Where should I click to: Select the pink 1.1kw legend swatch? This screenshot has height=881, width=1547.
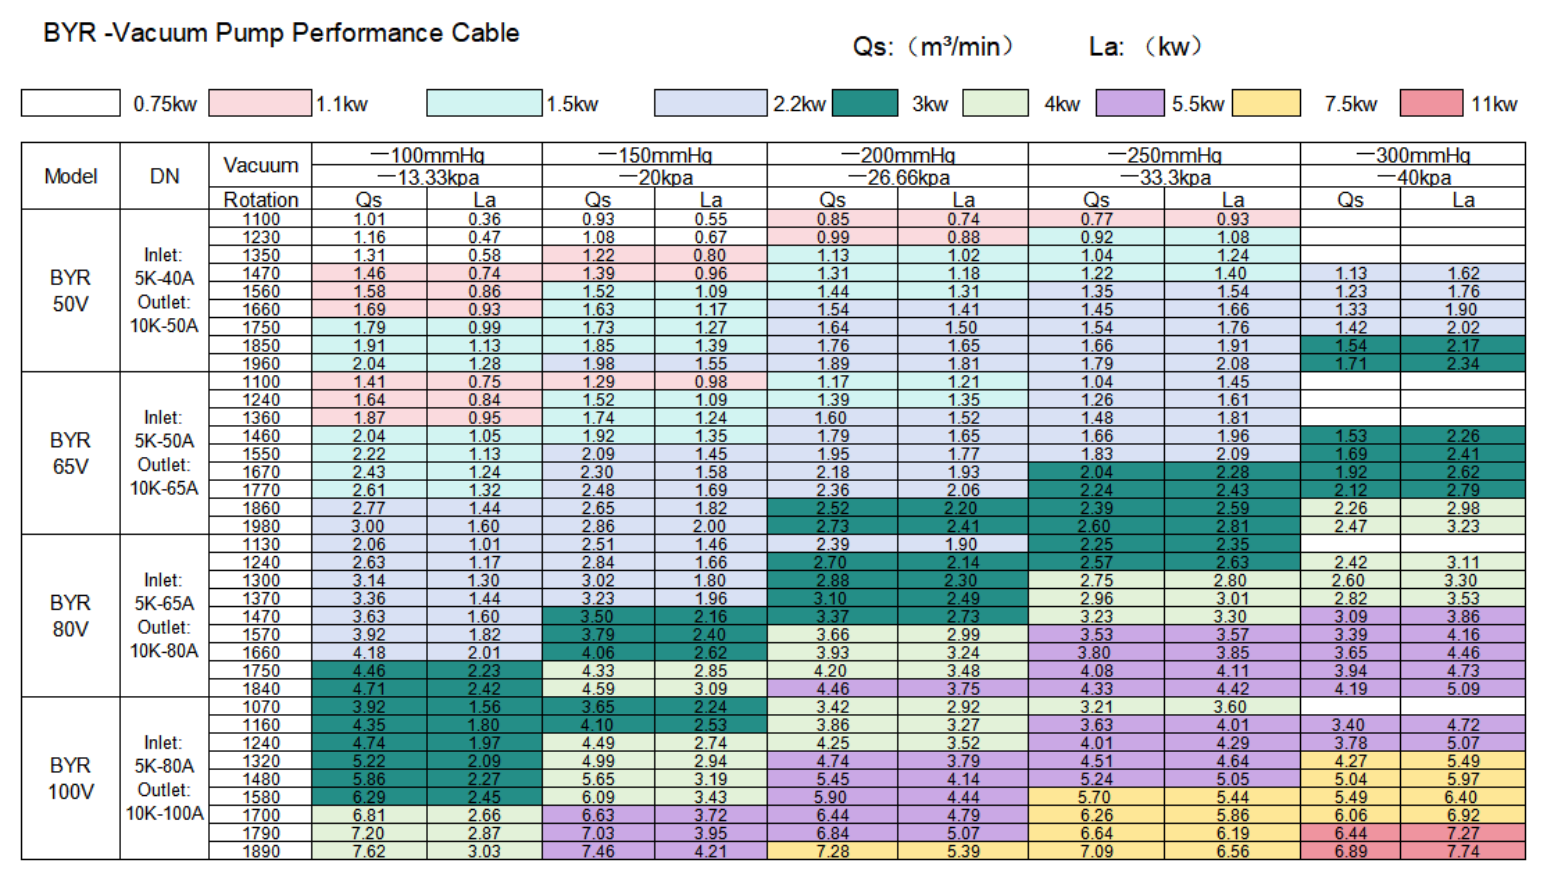(260, 103)
